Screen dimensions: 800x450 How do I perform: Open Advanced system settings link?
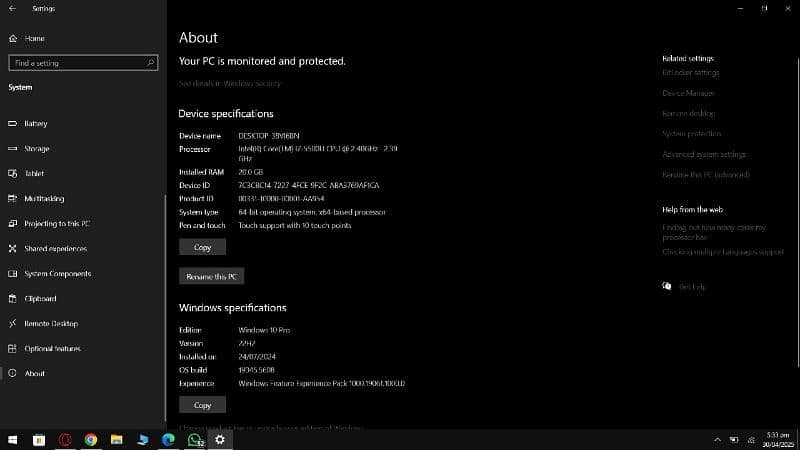(x=704, y=154)
